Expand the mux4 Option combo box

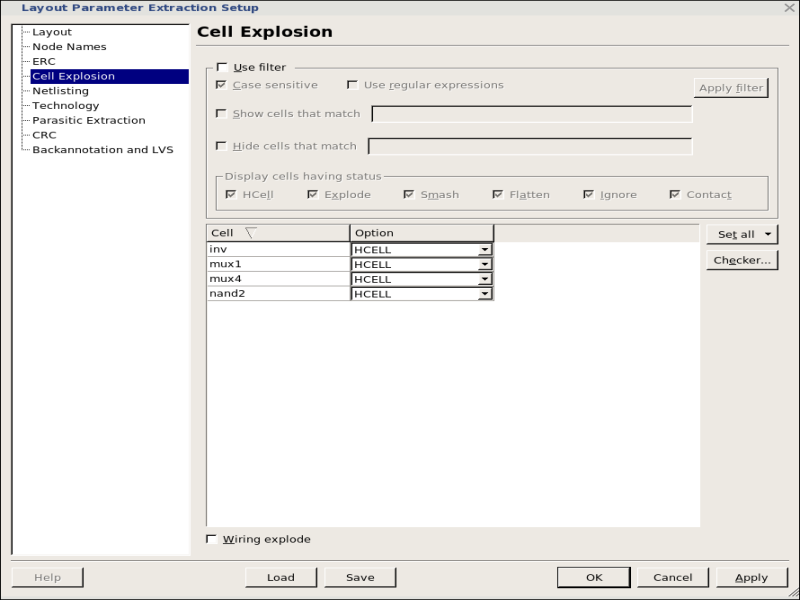pyautogui.click(x=485, y=279)
